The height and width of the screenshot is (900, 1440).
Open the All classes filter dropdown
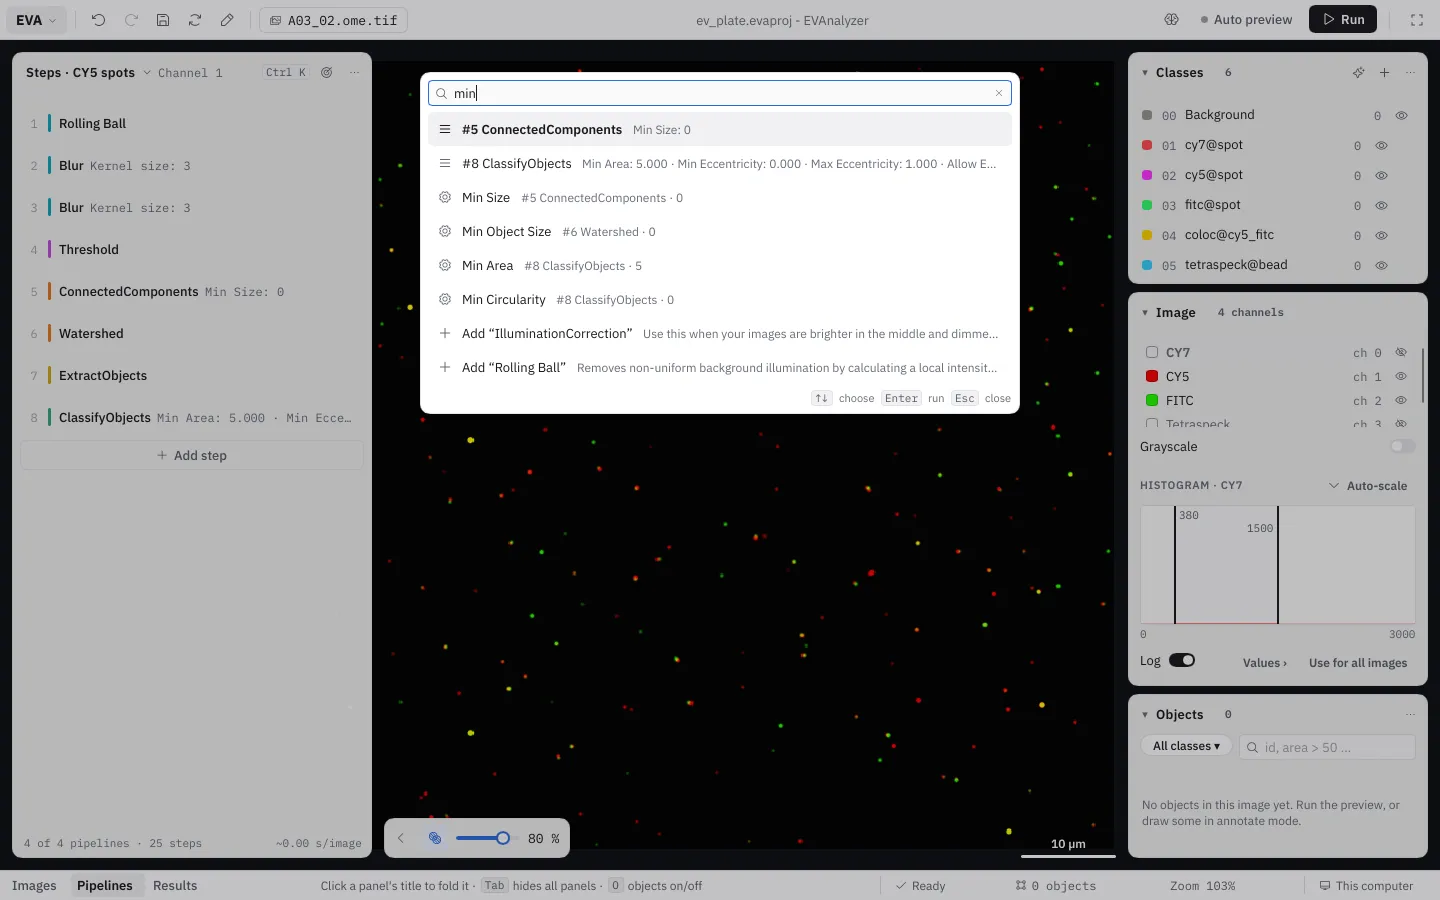(x=1186, y=746)
